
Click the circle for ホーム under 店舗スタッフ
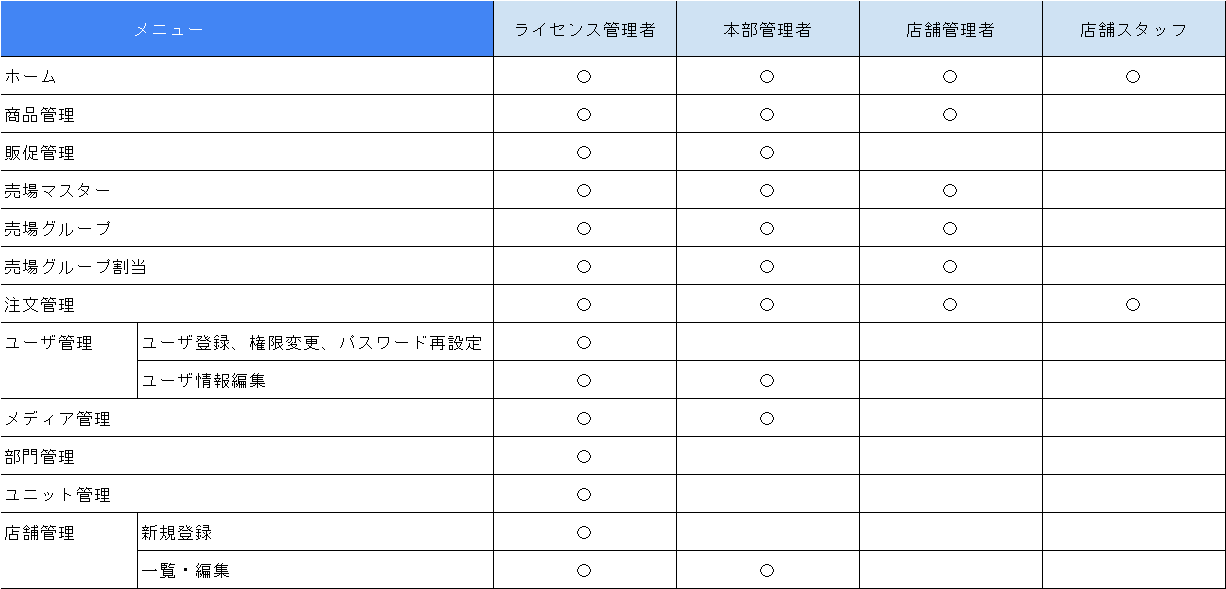1133,76
